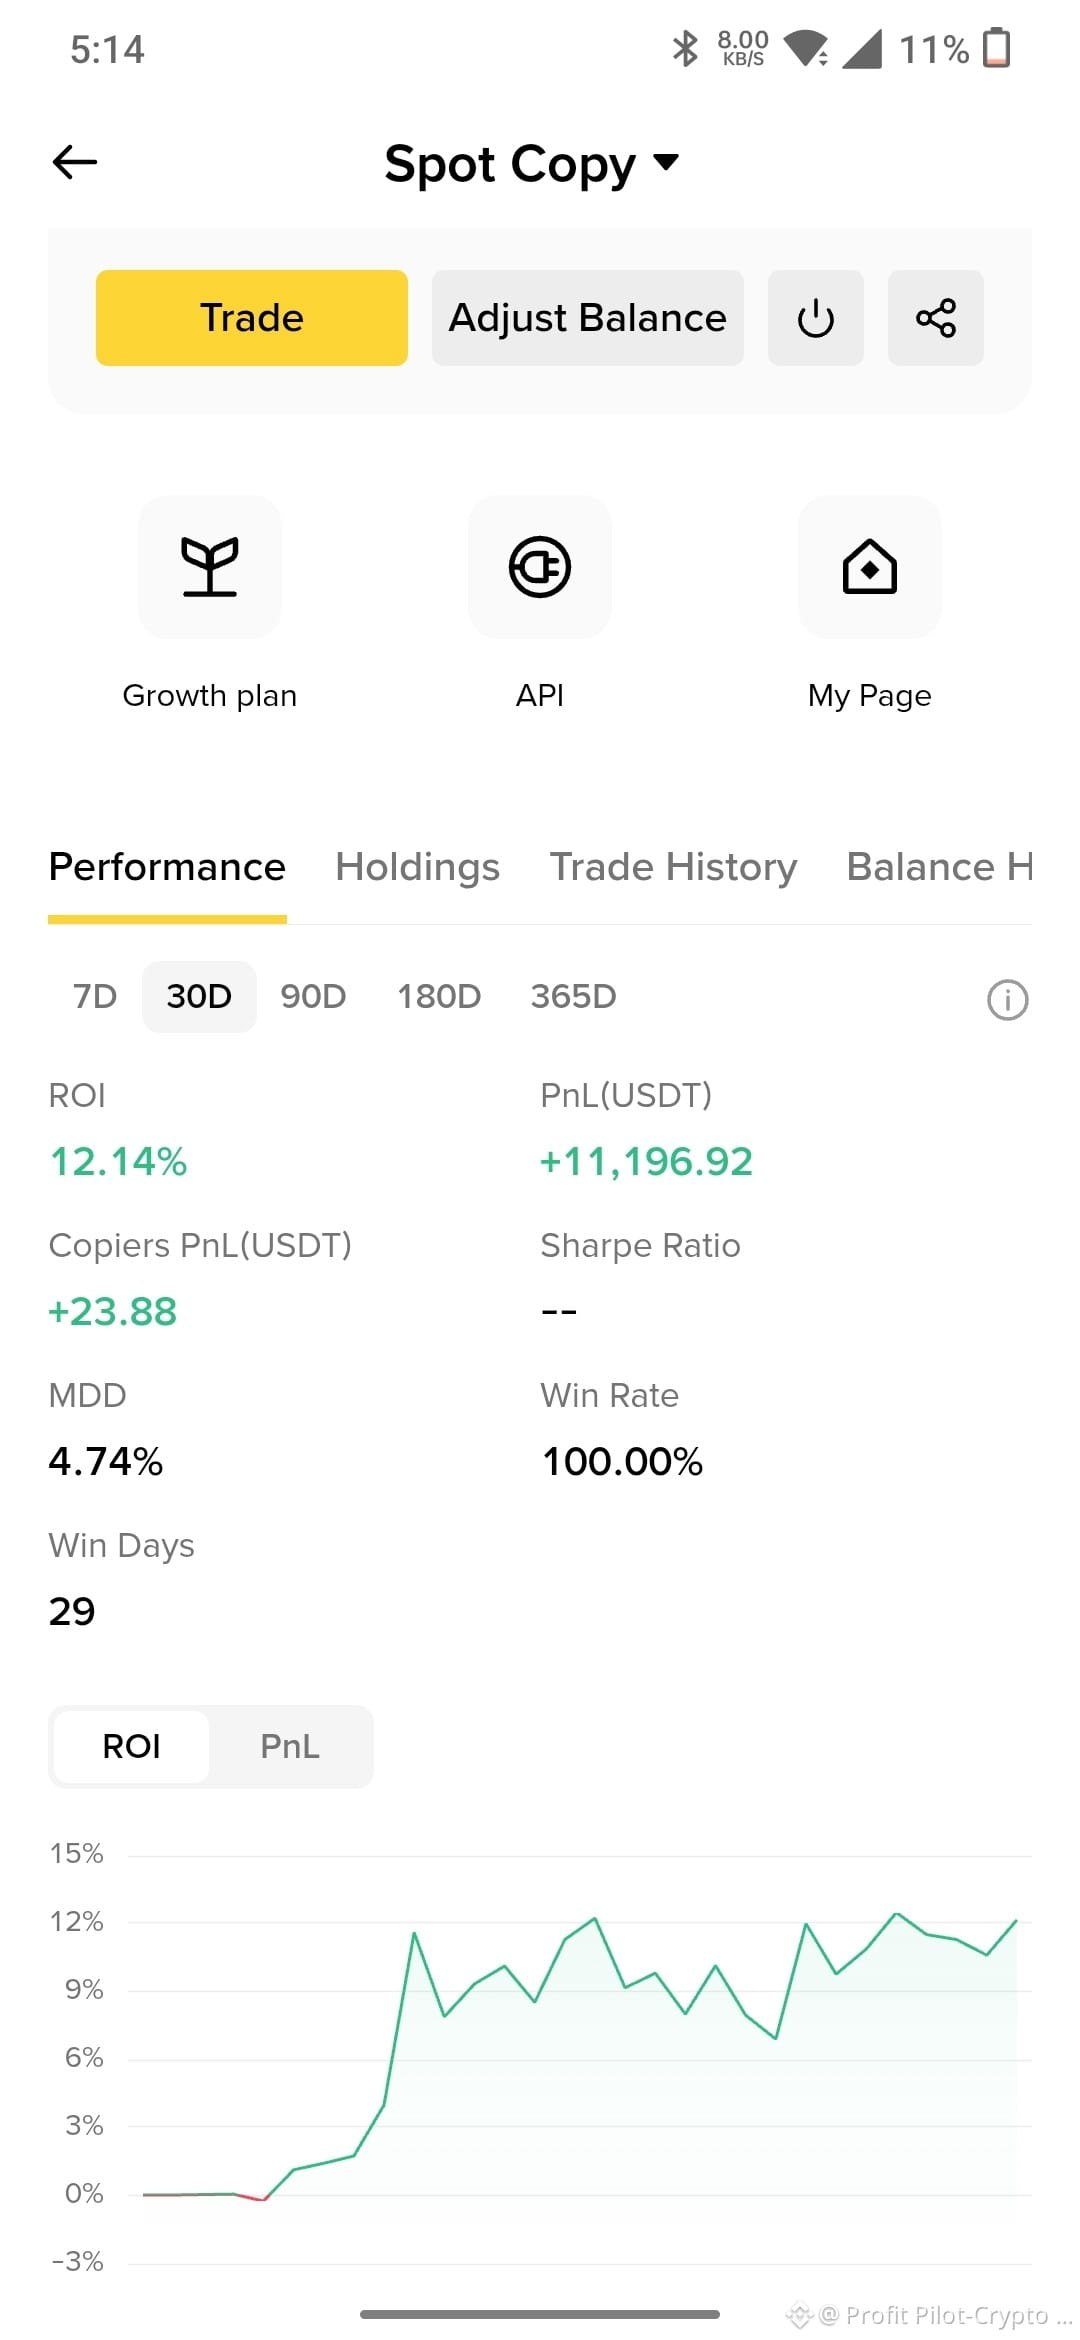Open the Growth plan sprout icon
The image size is (1080, 2340).
(210, 567)
